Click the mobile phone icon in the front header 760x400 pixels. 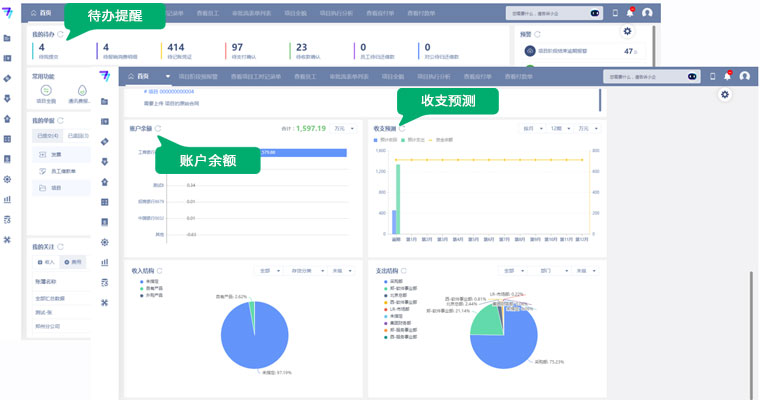point(712,76)
